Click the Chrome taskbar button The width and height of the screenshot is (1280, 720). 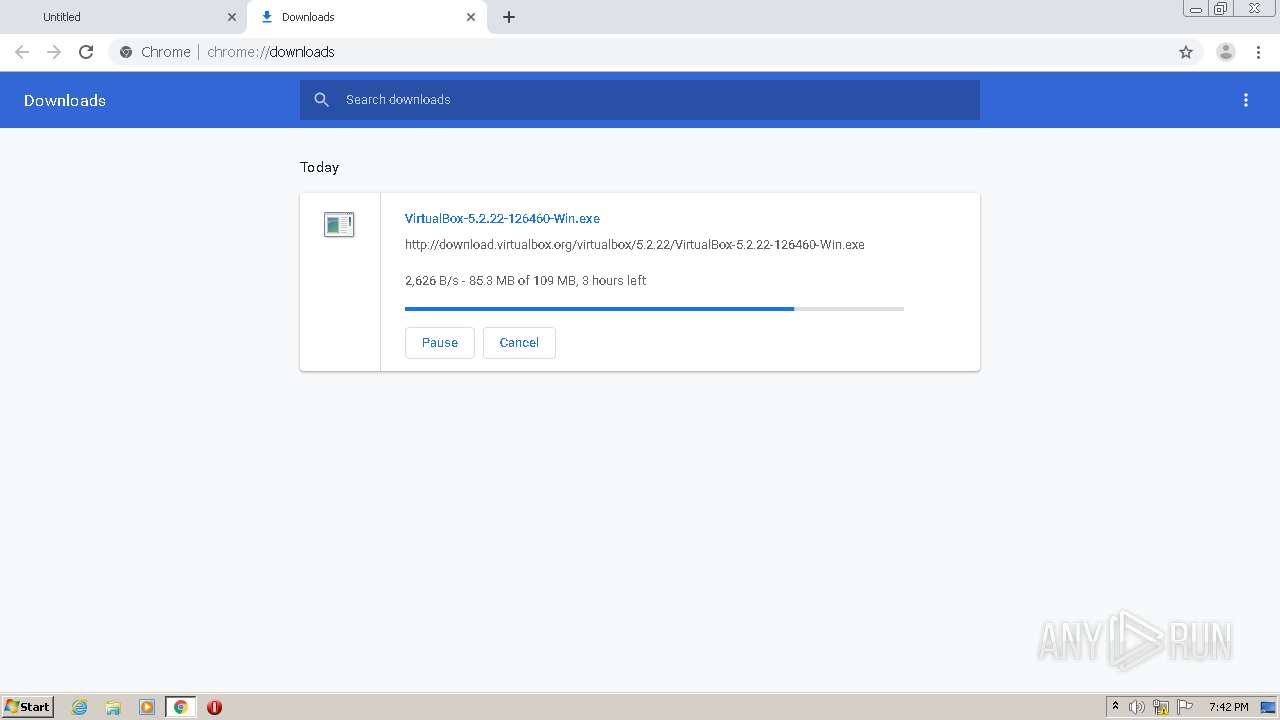(x=181, y=707)
